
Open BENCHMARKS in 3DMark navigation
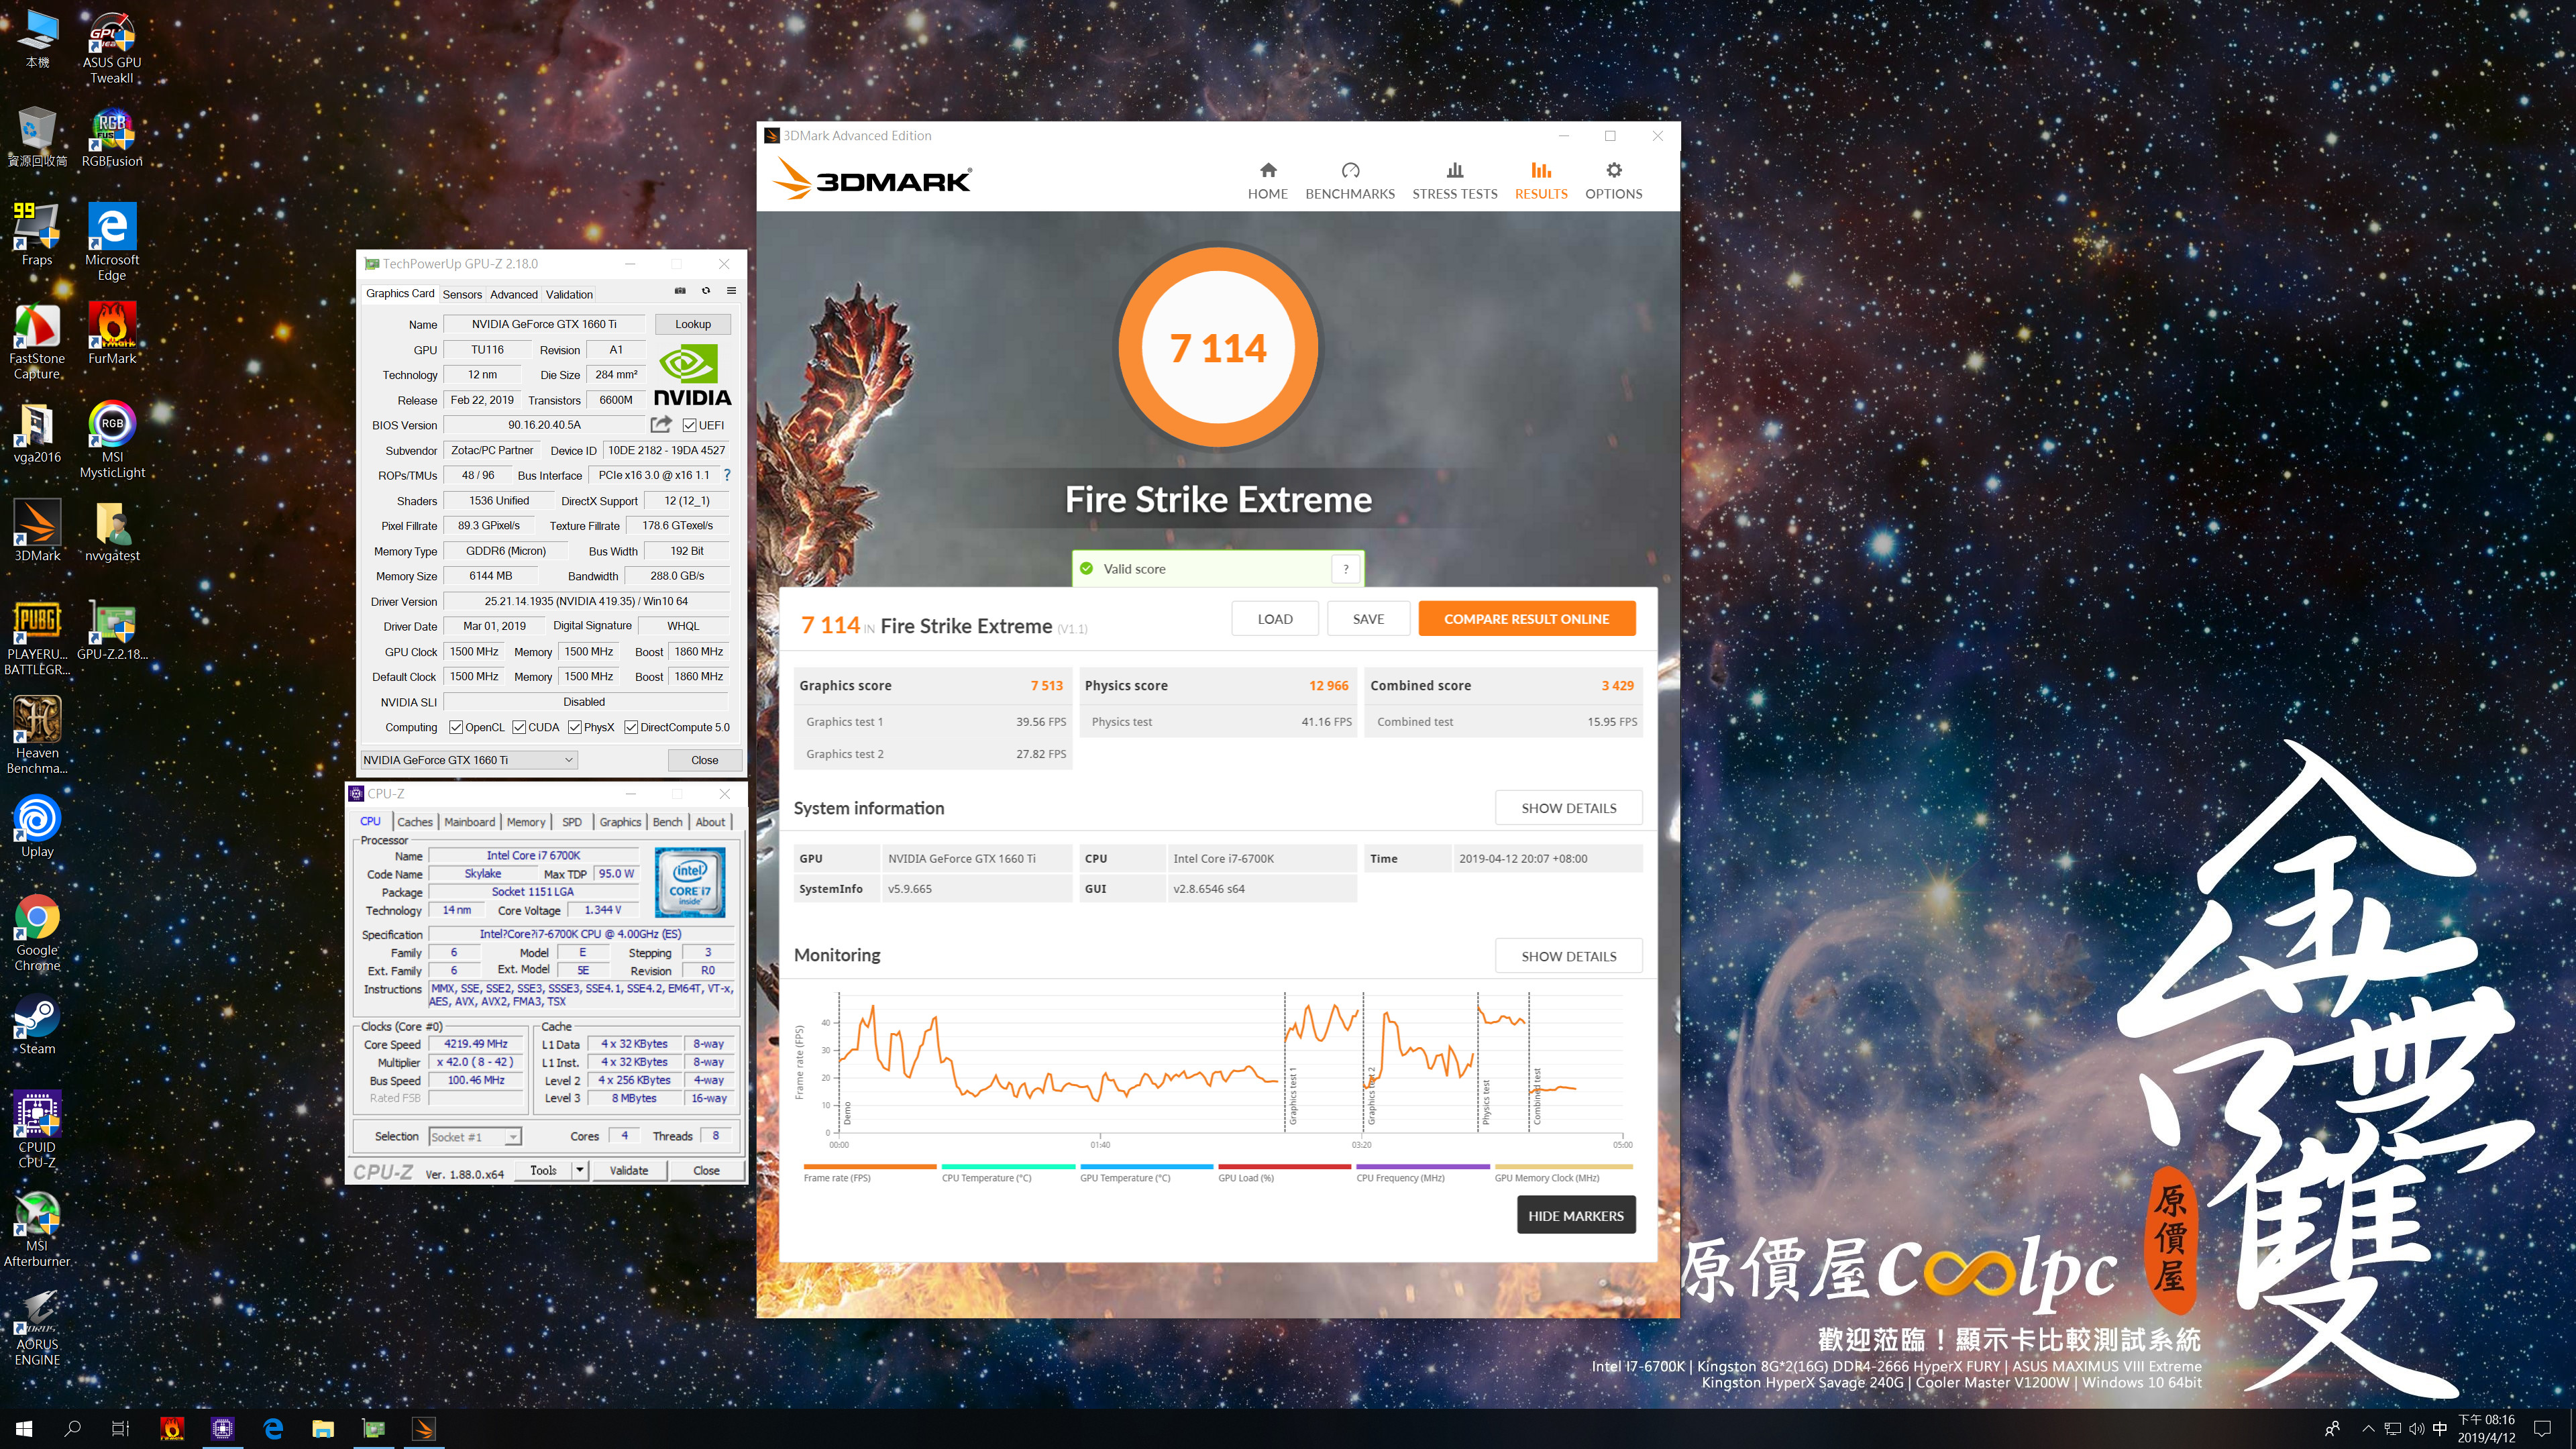click(1349, 181)
